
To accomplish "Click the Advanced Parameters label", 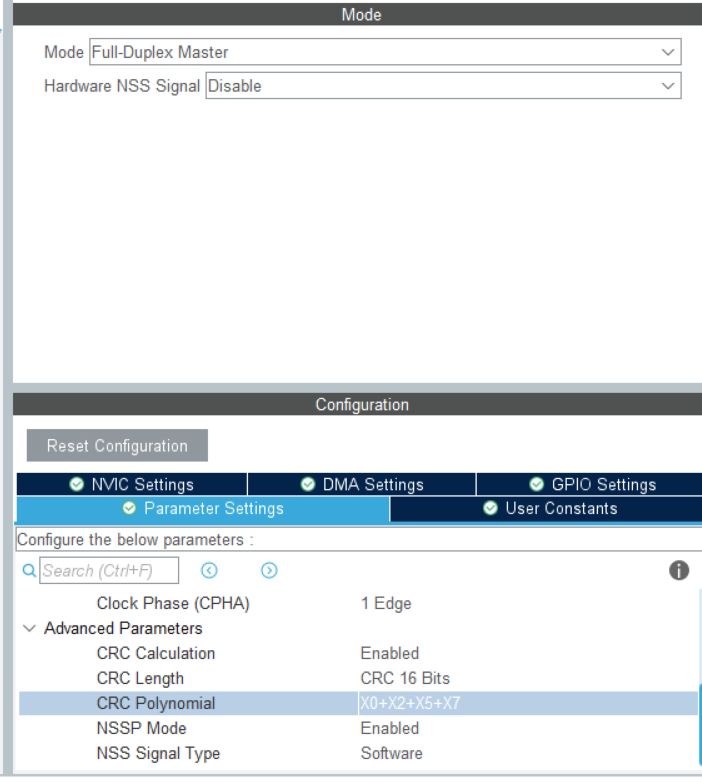I will [x=123, y=628].
